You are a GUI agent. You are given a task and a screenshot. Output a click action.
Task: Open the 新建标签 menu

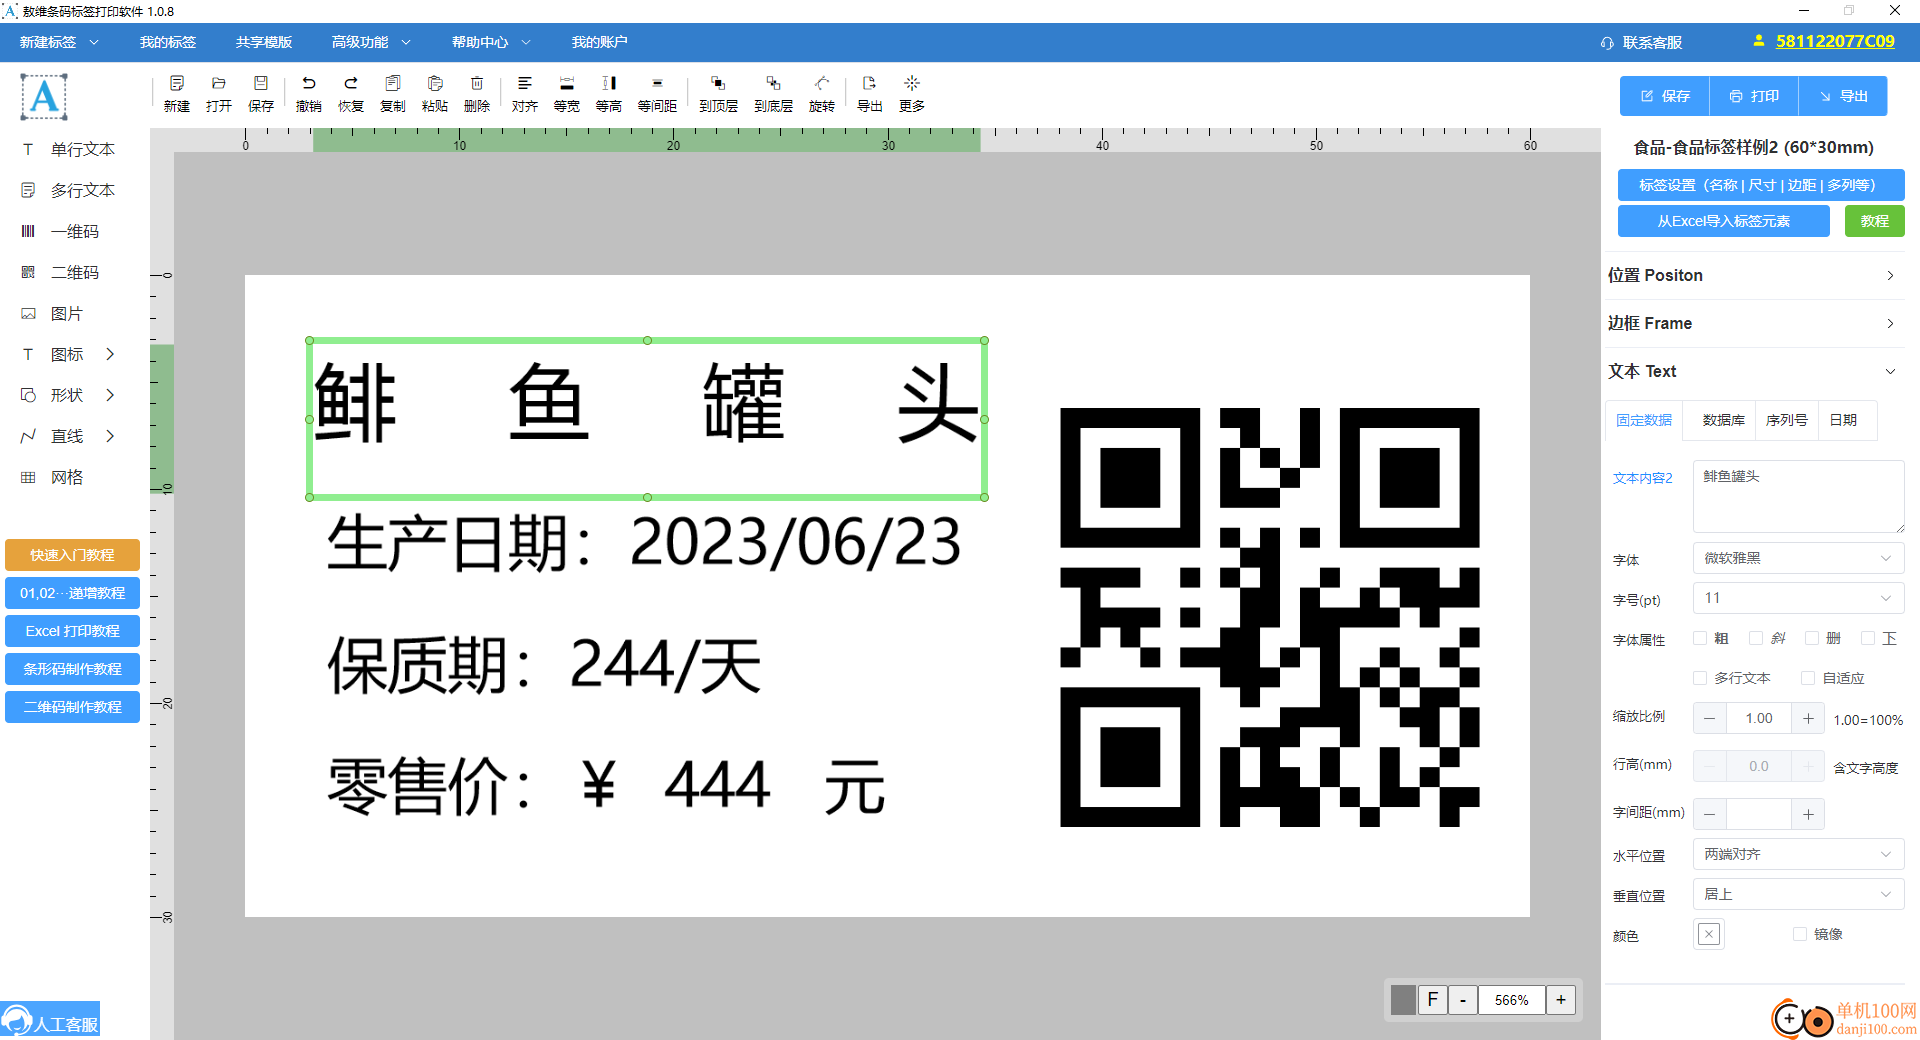coord(59,42)
